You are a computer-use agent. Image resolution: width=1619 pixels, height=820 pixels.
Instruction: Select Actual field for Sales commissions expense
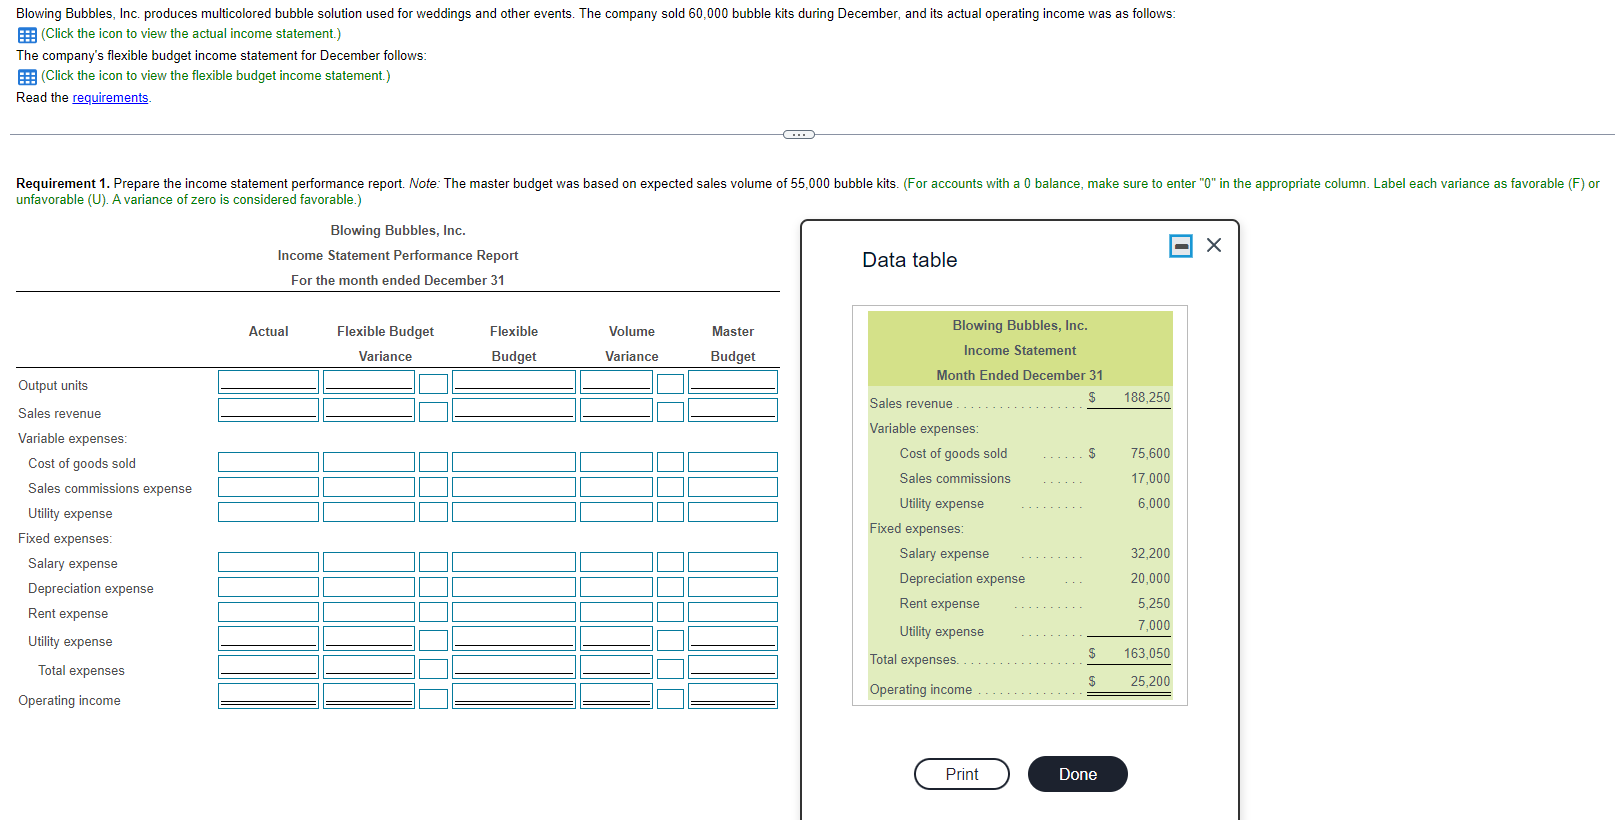[x=268, y=487]
